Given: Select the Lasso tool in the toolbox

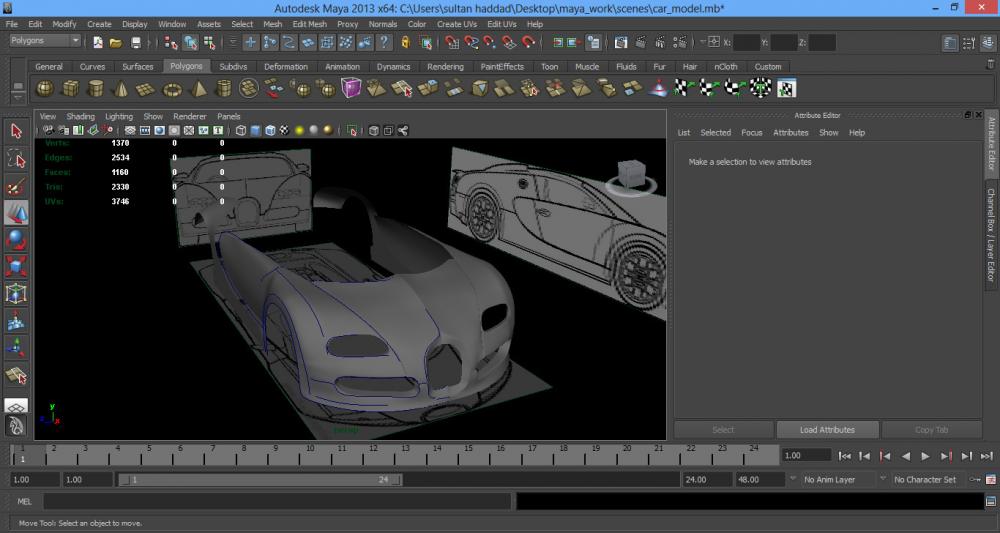Looking at the screenshot, I should pyautogui.click(x=16, y=159).
